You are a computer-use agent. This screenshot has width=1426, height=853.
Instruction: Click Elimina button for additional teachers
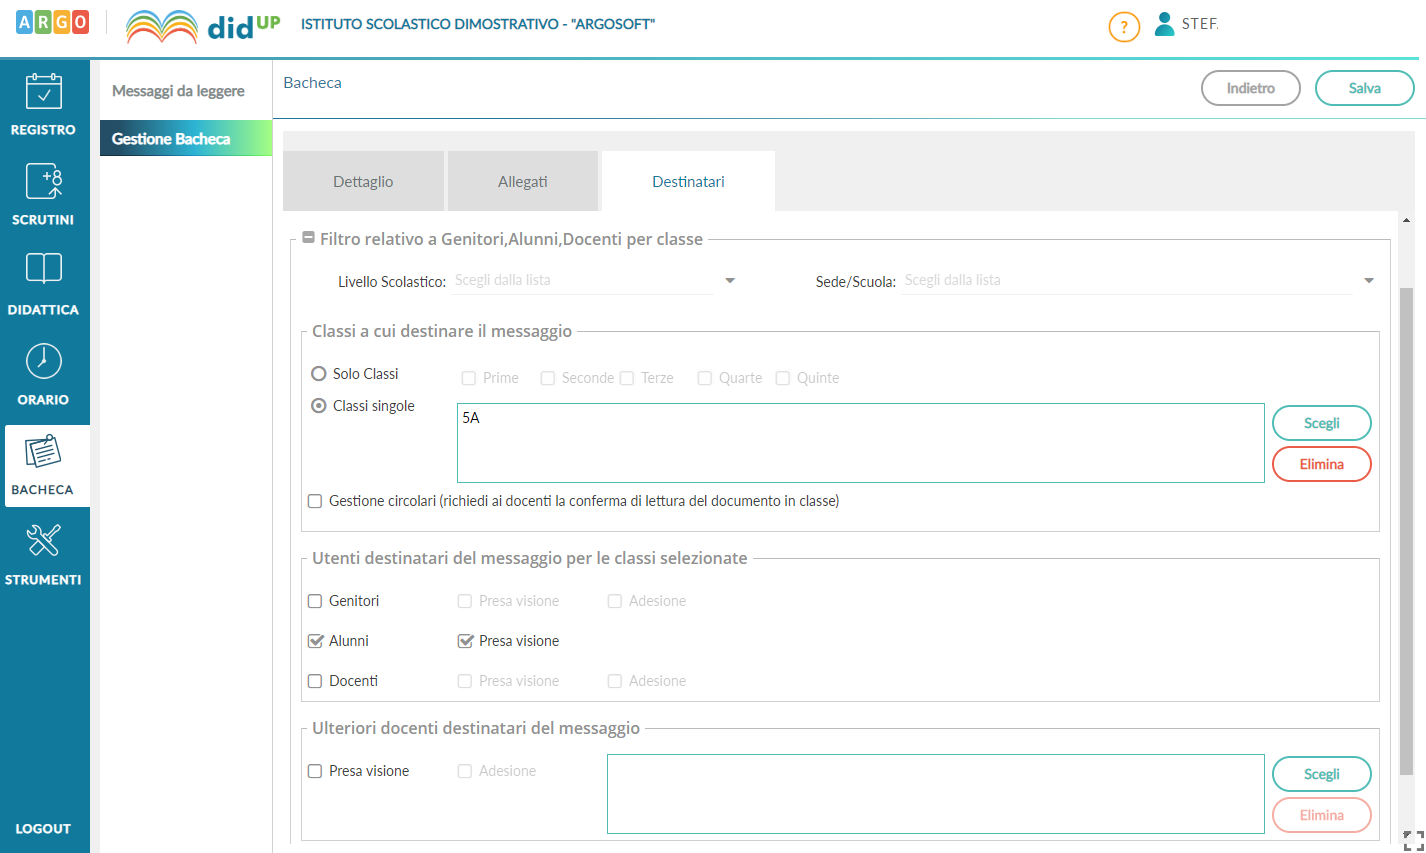(1322, 815)
